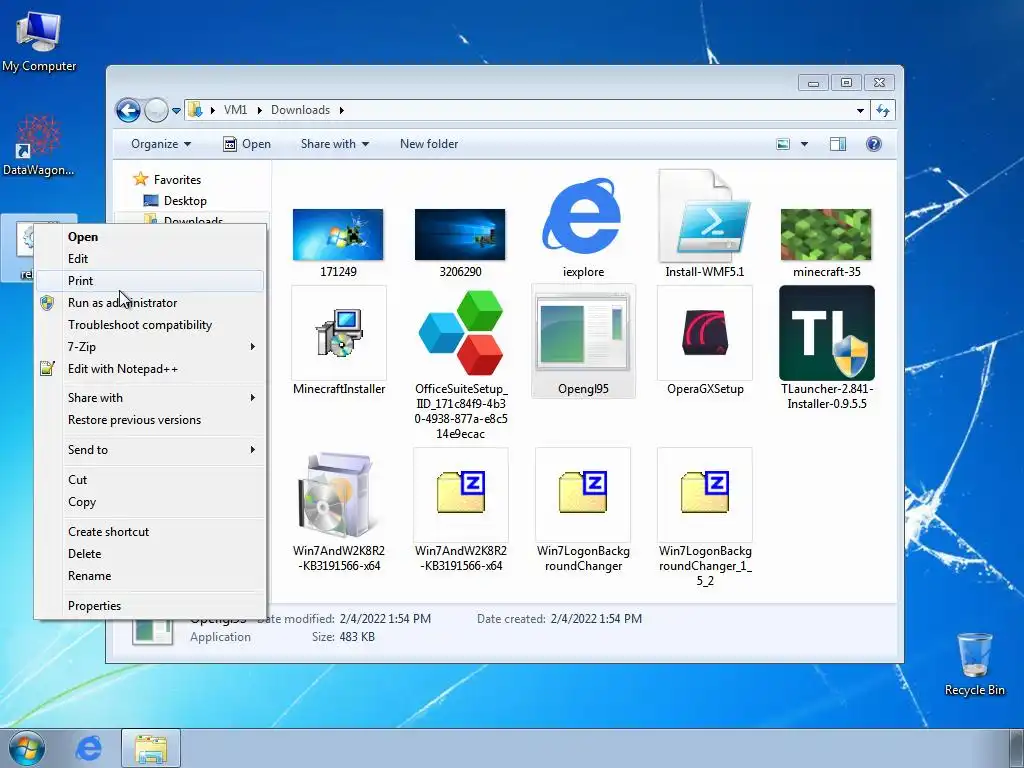This screenshot has width=1024, height=768.
Task: Open Explorer help via question mark icon
Action: [x=874, y=144]
